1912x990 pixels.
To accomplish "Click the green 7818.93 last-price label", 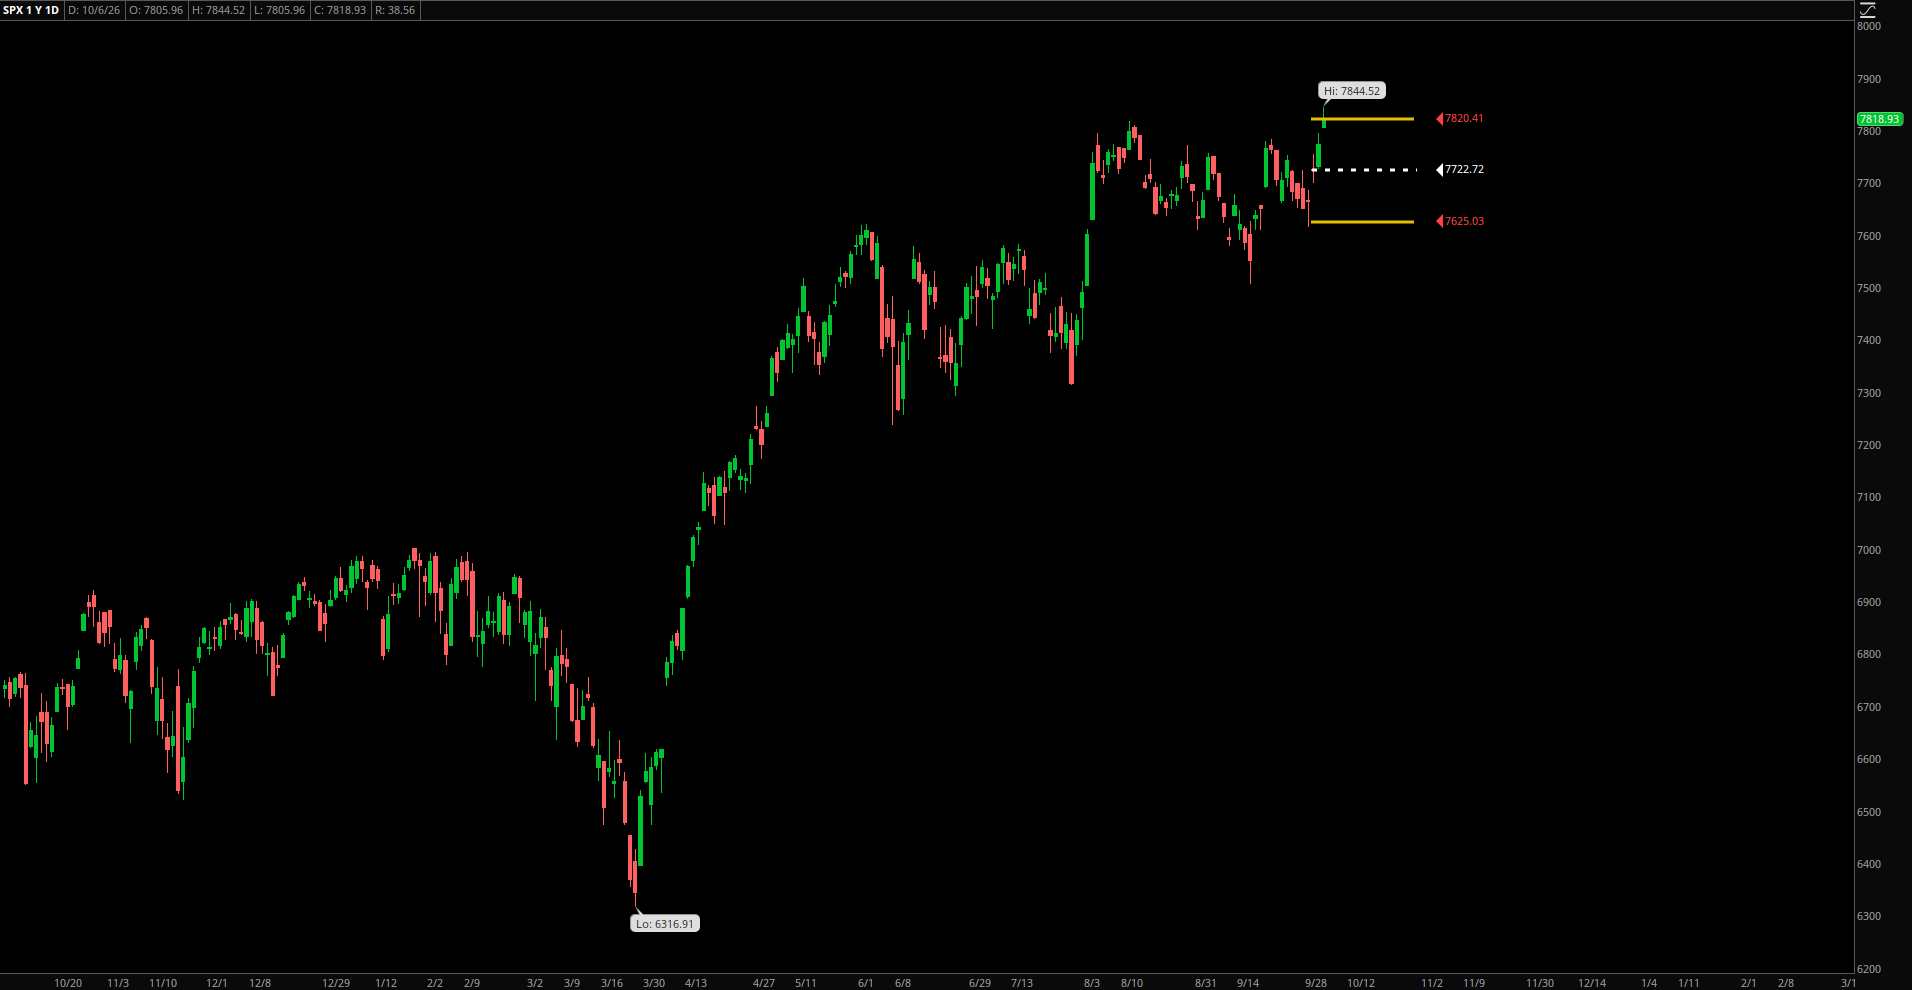I will (x=1879, y=119).
